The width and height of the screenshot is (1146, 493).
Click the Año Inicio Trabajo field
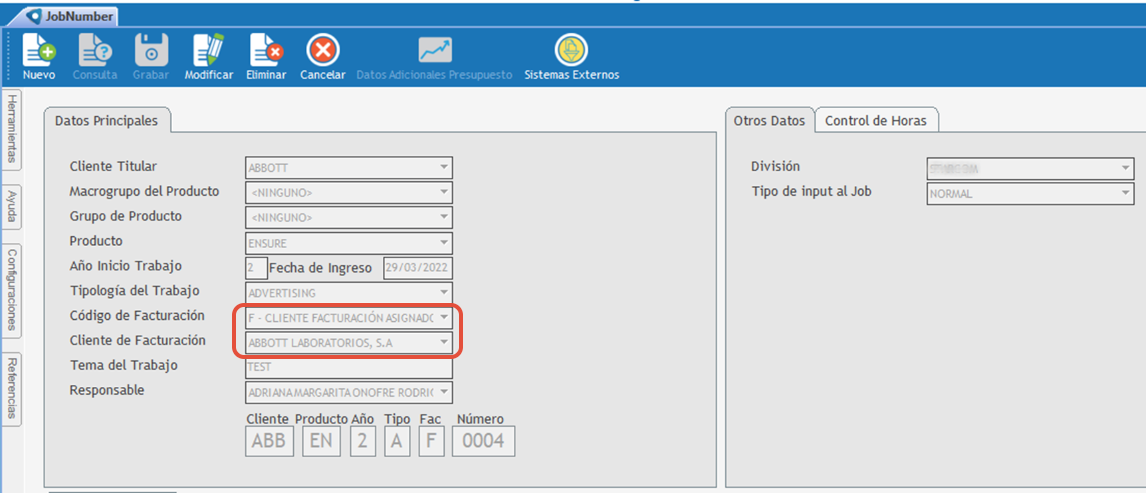(256, 268)
